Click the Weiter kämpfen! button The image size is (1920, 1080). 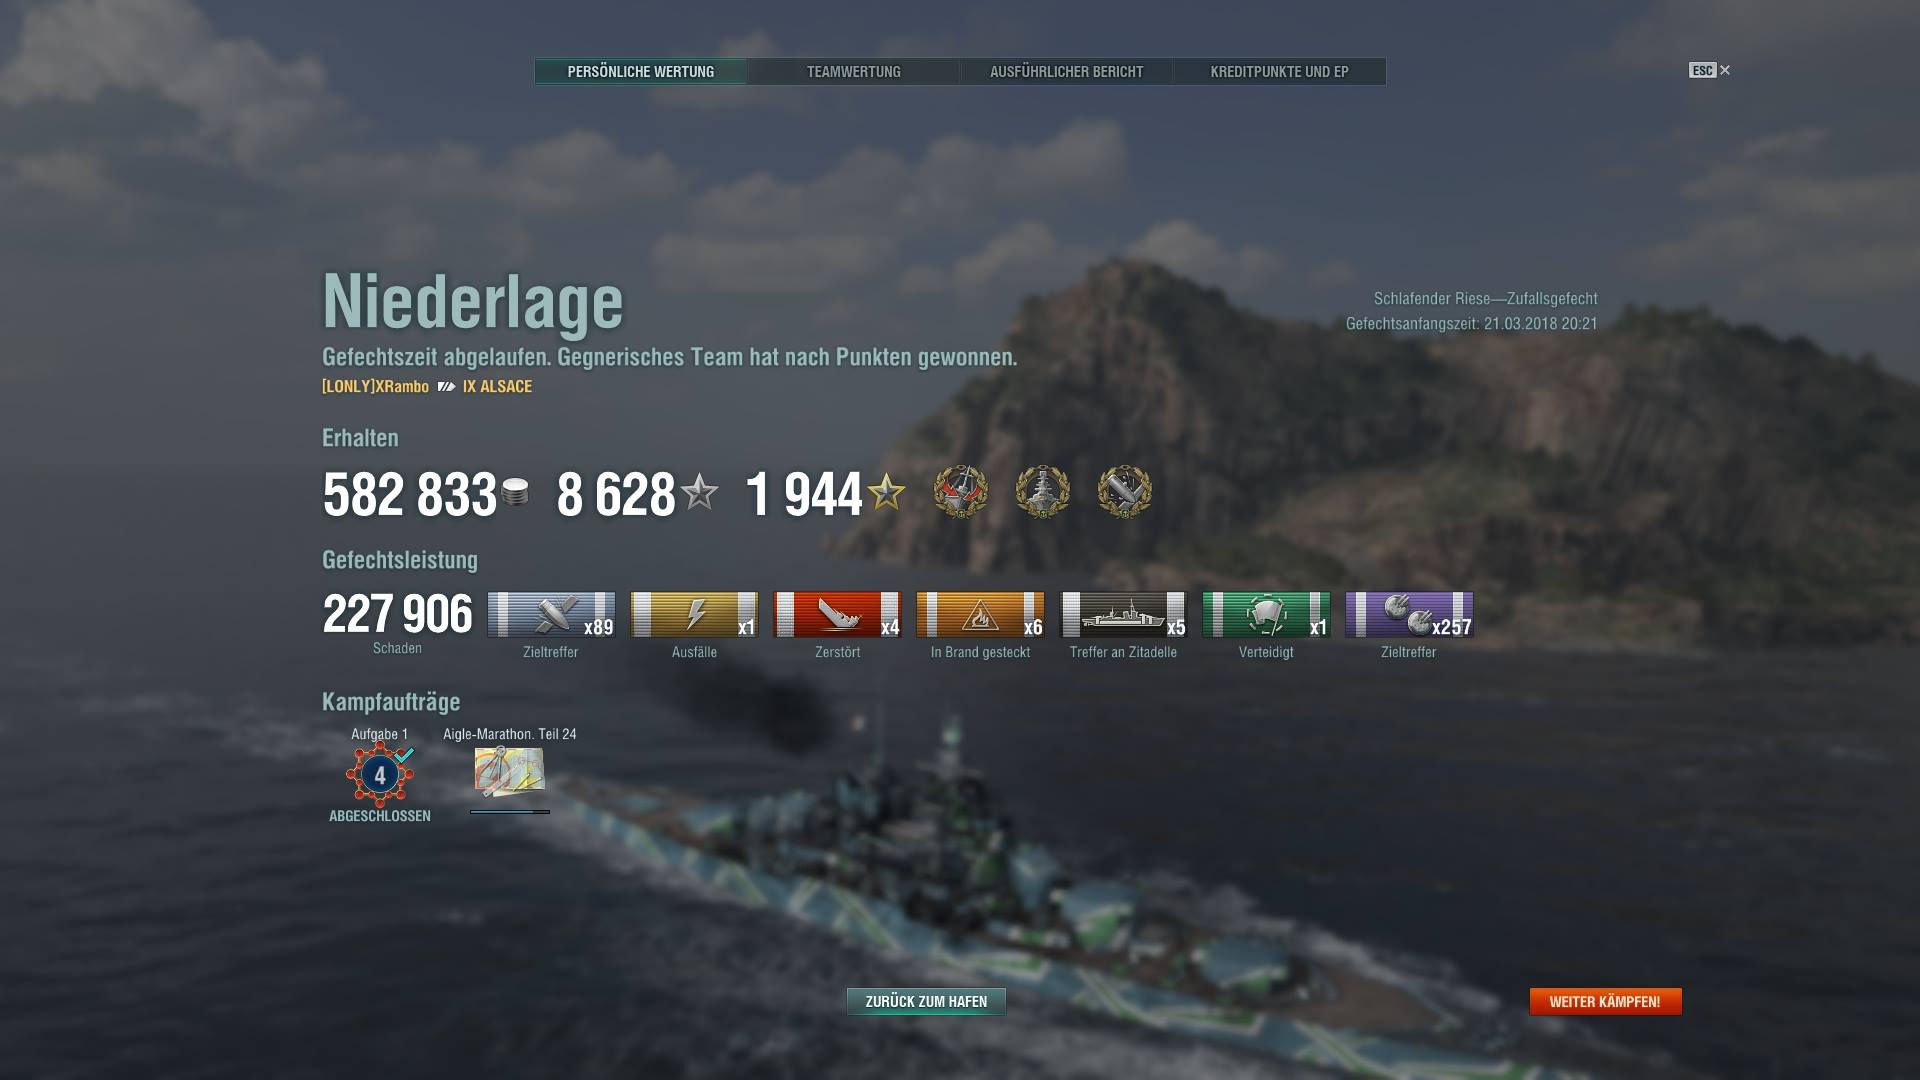pyautogui.click(x=1605, y=1001)
